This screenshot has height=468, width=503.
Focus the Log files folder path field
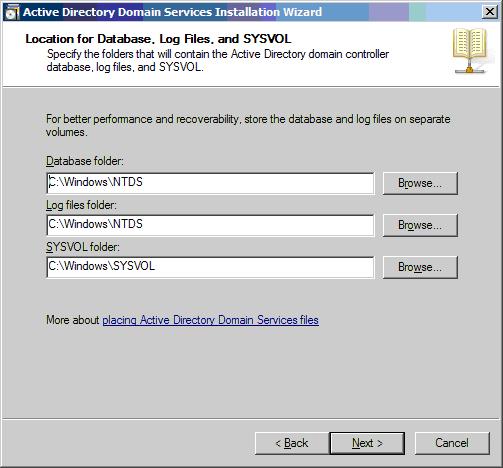[210, 225]
